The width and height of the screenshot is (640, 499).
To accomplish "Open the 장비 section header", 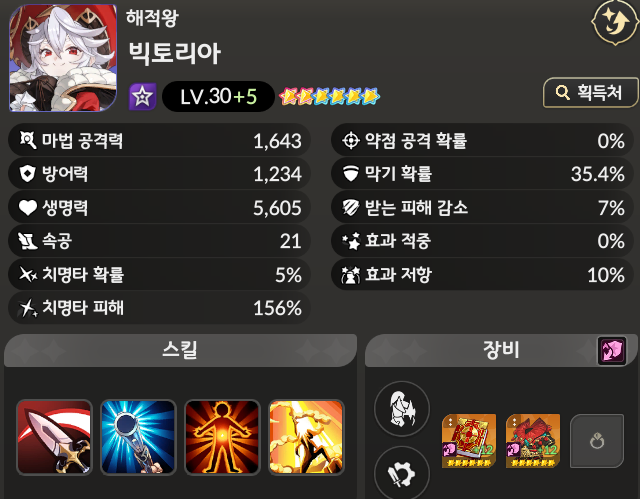I will (x=501, y=350).
